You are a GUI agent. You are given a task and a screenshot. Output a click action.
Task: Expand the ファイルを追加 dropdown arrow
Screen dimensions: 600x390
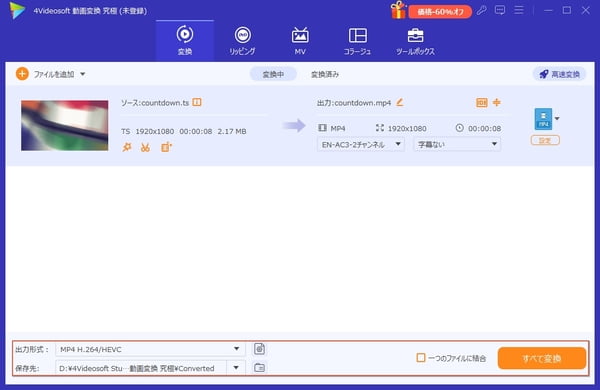pyautogui.click(x=83, y=74)
